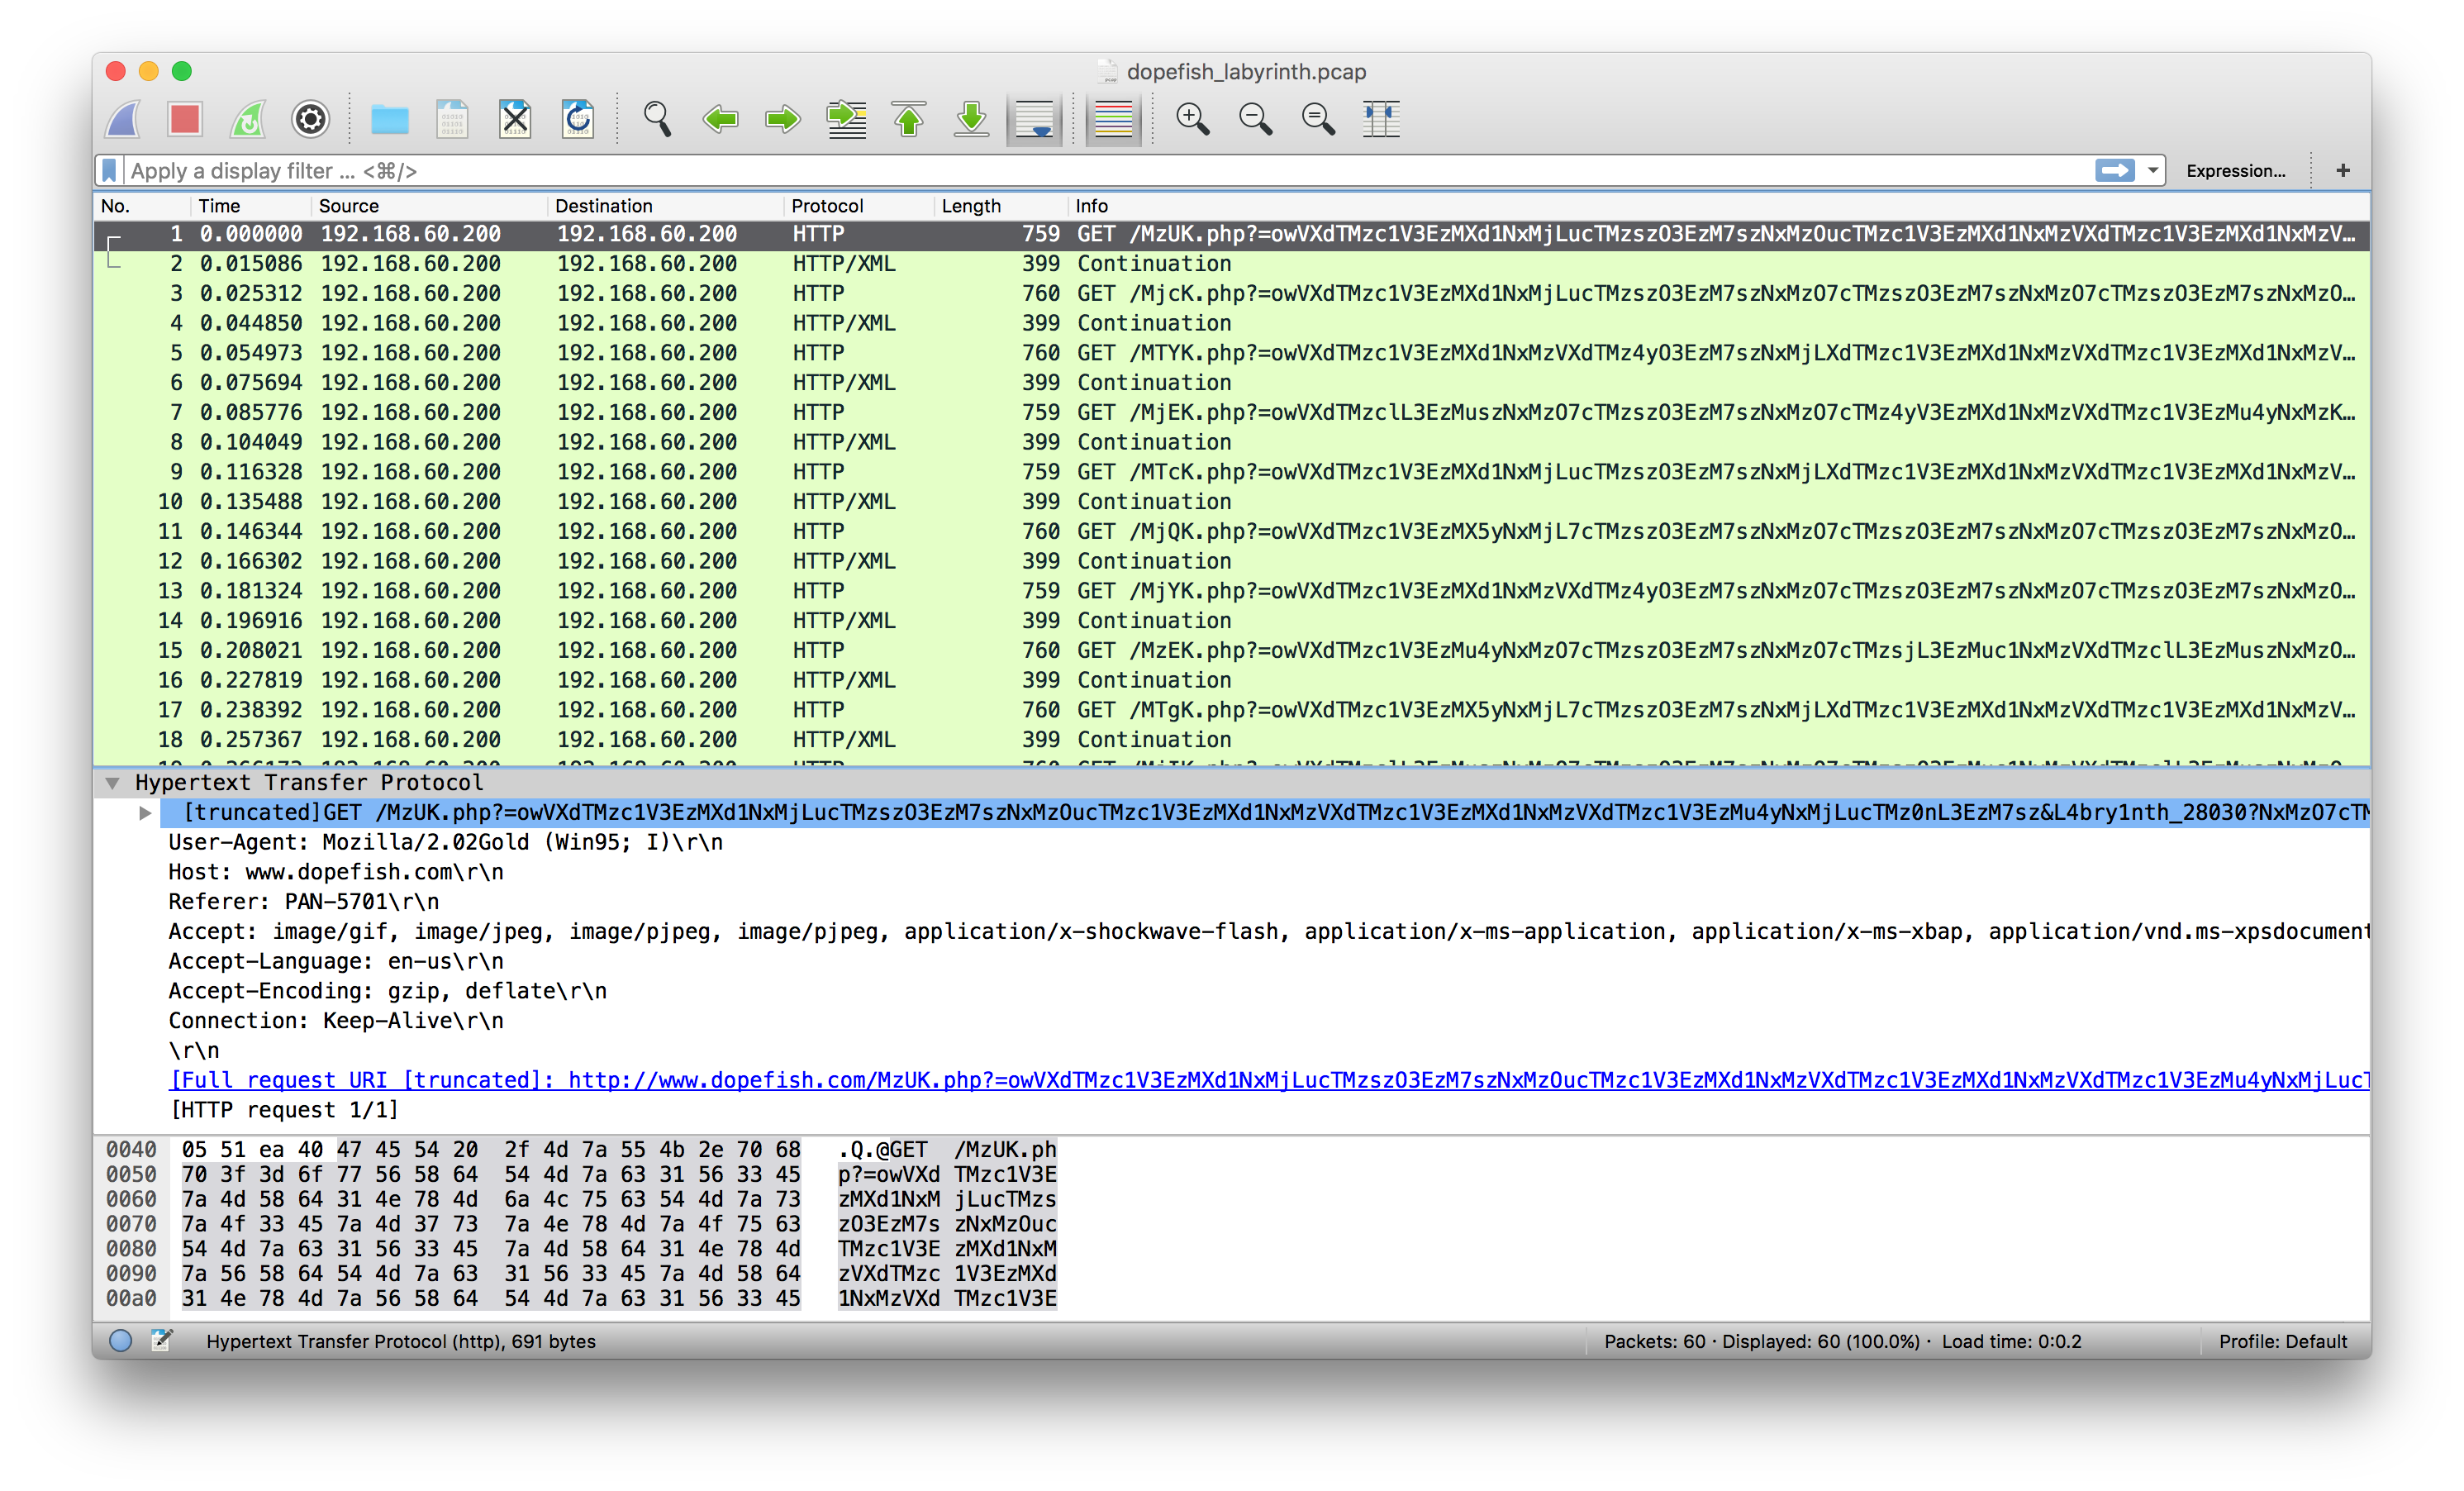Sort by the Info column header

tap(1718, 206)
